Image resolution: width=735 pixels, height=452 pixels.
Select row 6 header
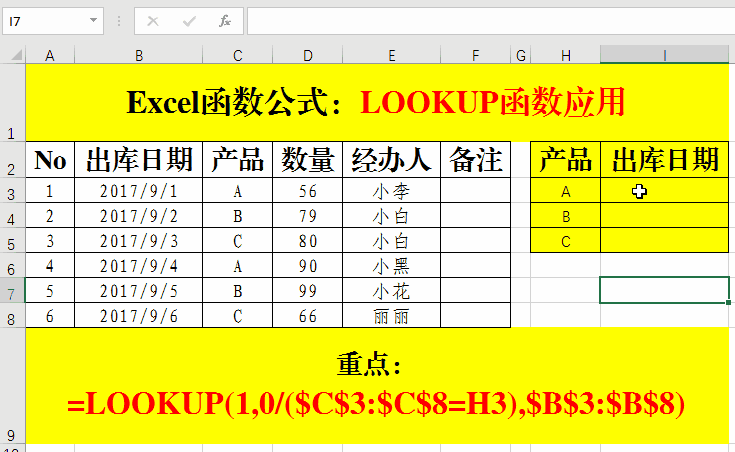(x=12, y=265)
